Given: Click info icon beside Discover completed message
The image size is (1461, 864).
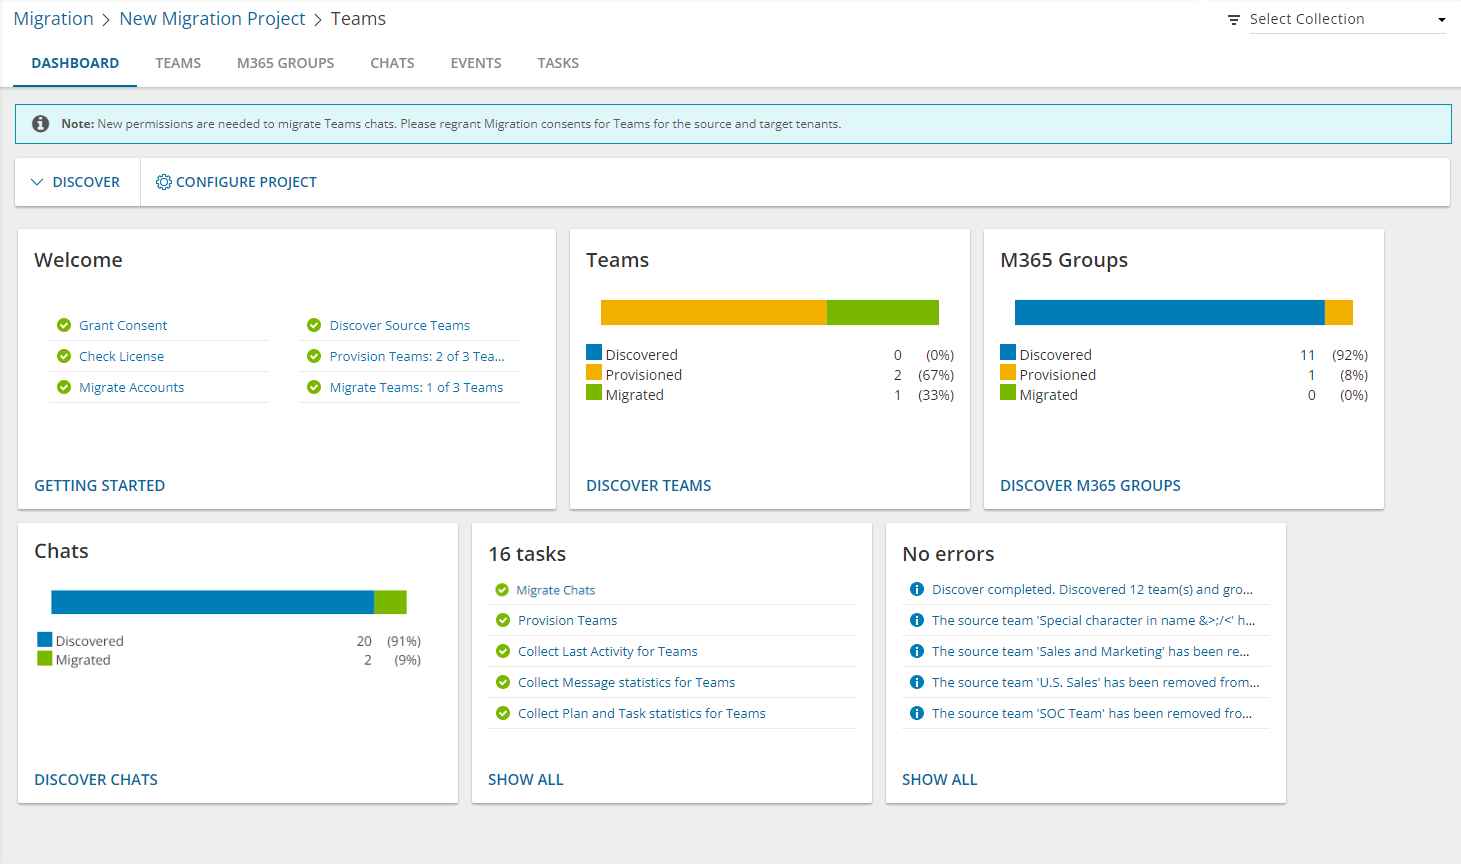Looking at the screenshot, I should point(916,589).
